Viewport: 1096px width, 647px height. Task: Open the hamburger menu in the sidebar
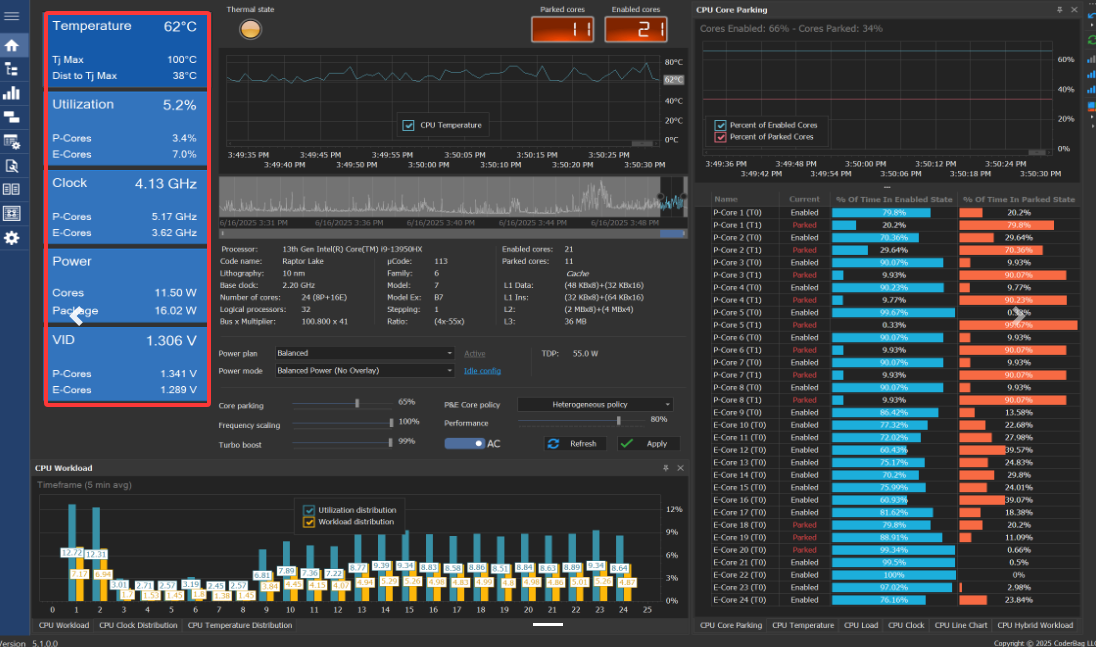[x=12, y=17]
